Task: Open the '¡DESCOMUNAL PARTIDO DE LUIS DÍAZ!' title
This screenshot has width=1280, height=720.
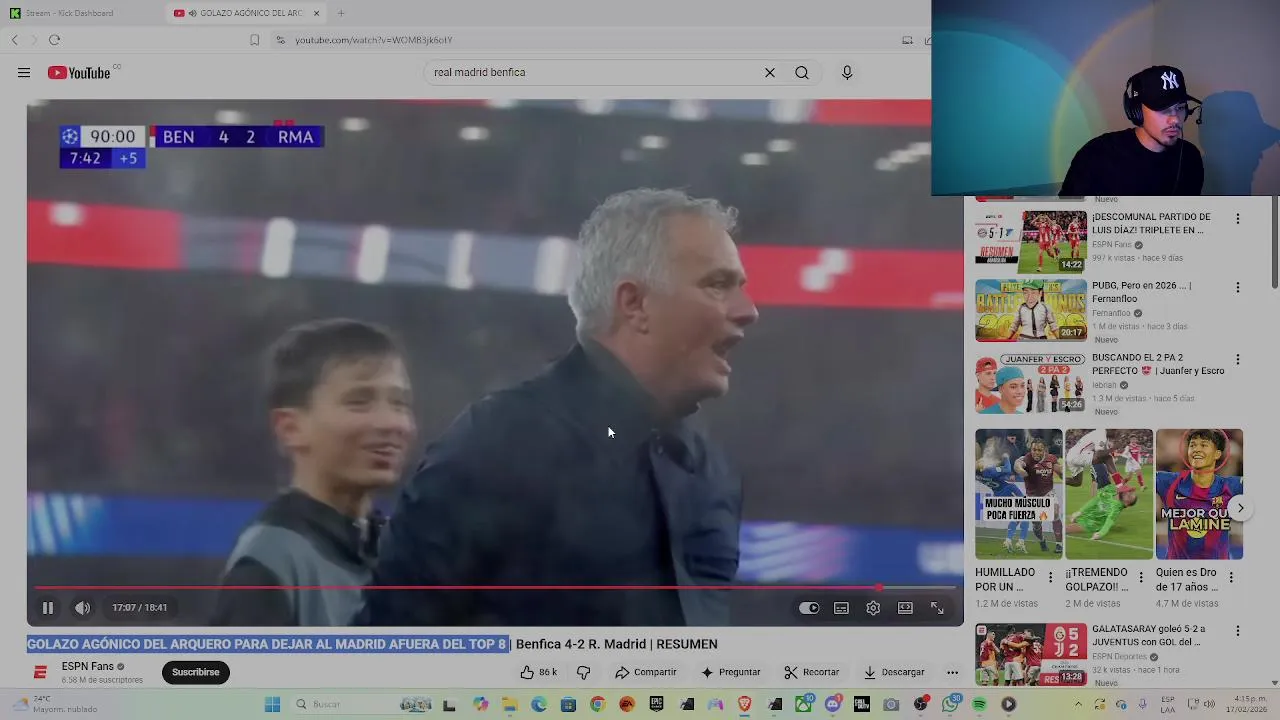Action: pos(1151,223)
